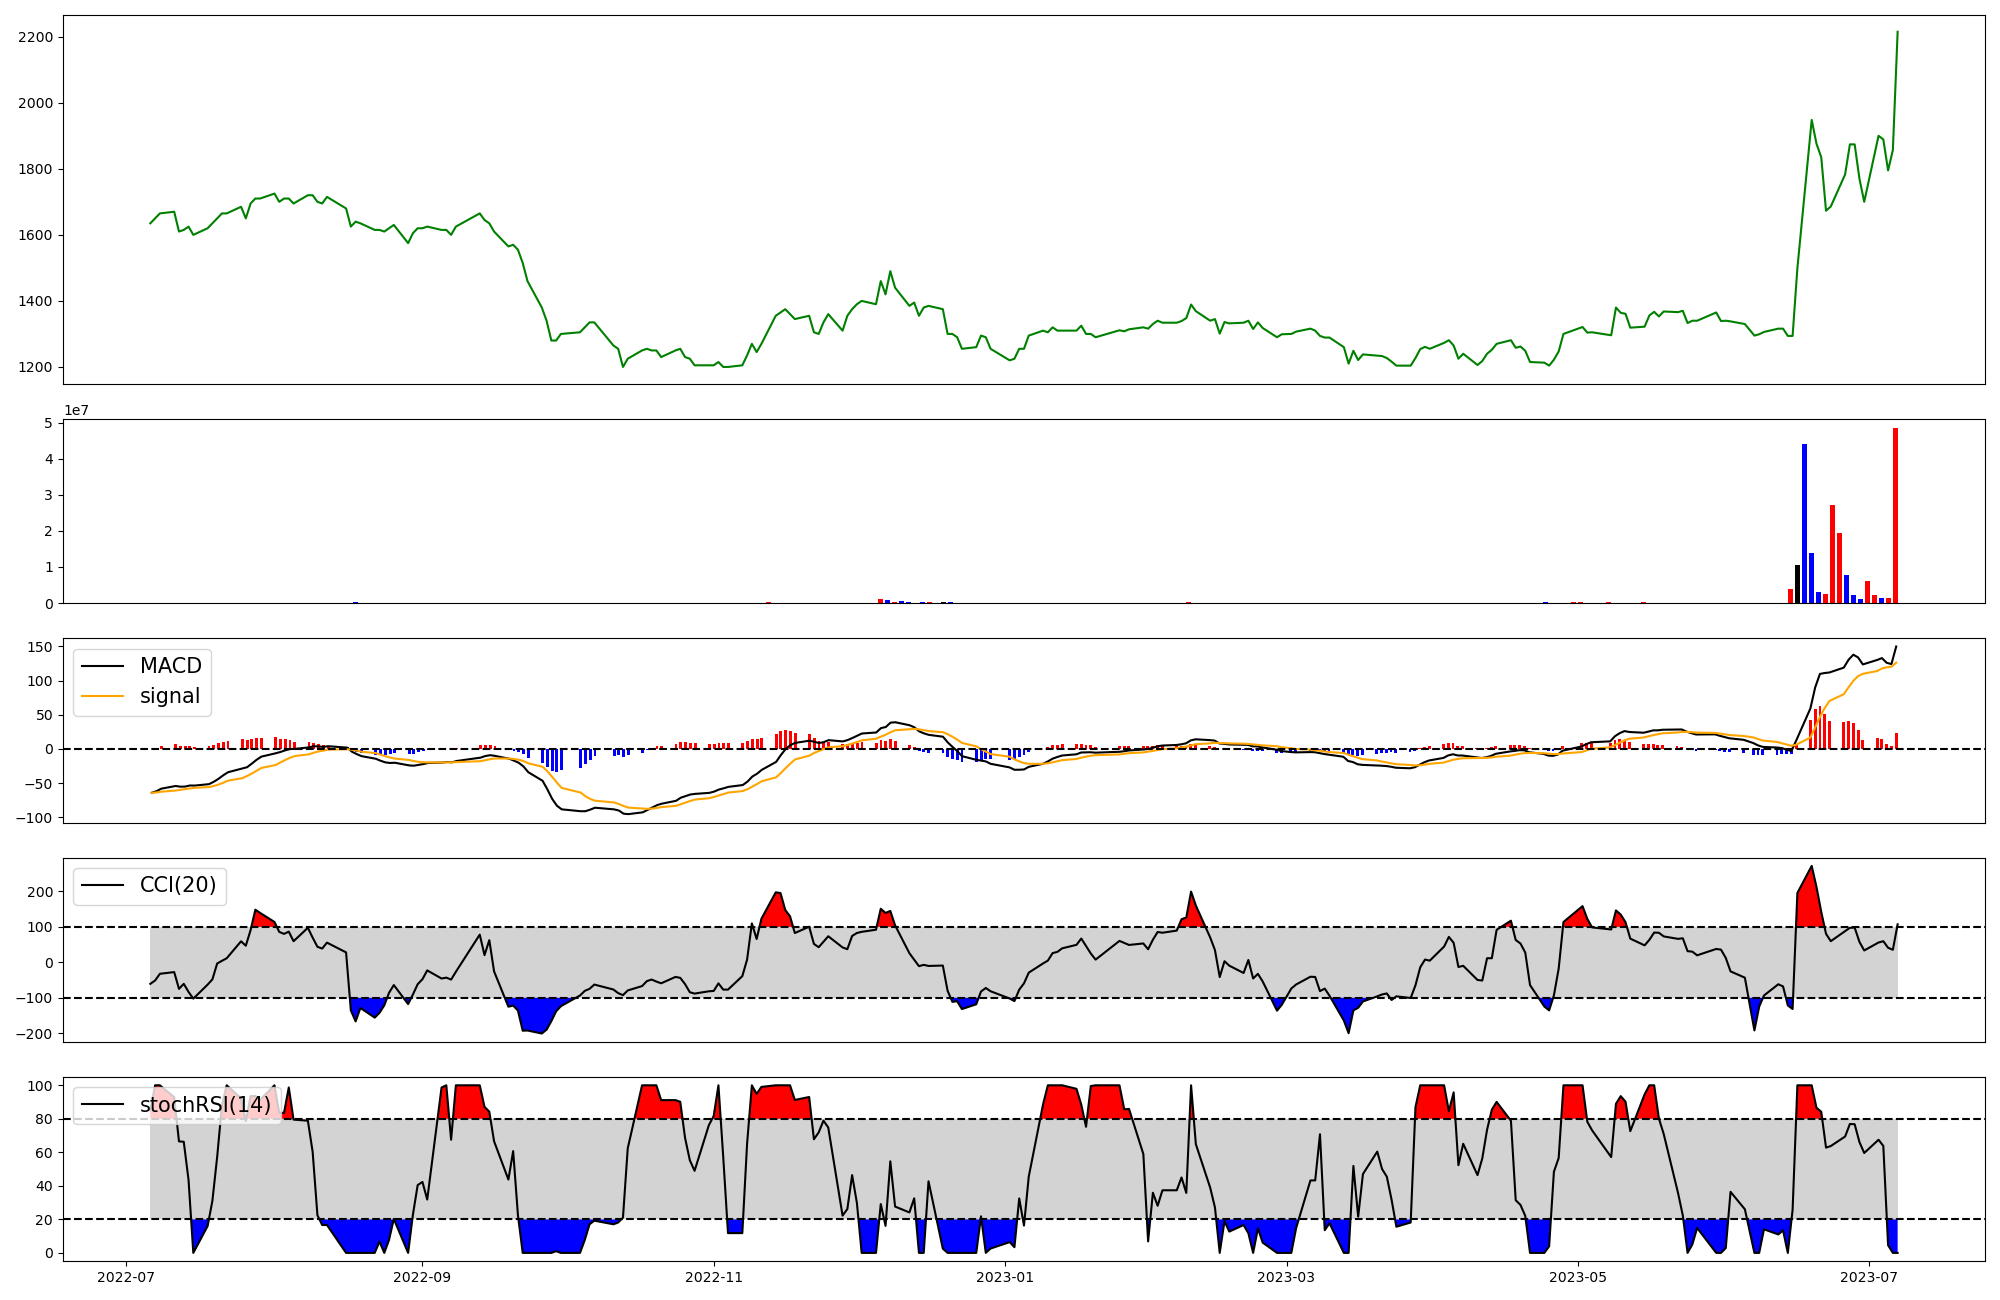Image resolution: width=2000 pixels, height=1300 pixels.
Task: Click the -200 label on CCI axis
Action: [x=35, y=1034]
